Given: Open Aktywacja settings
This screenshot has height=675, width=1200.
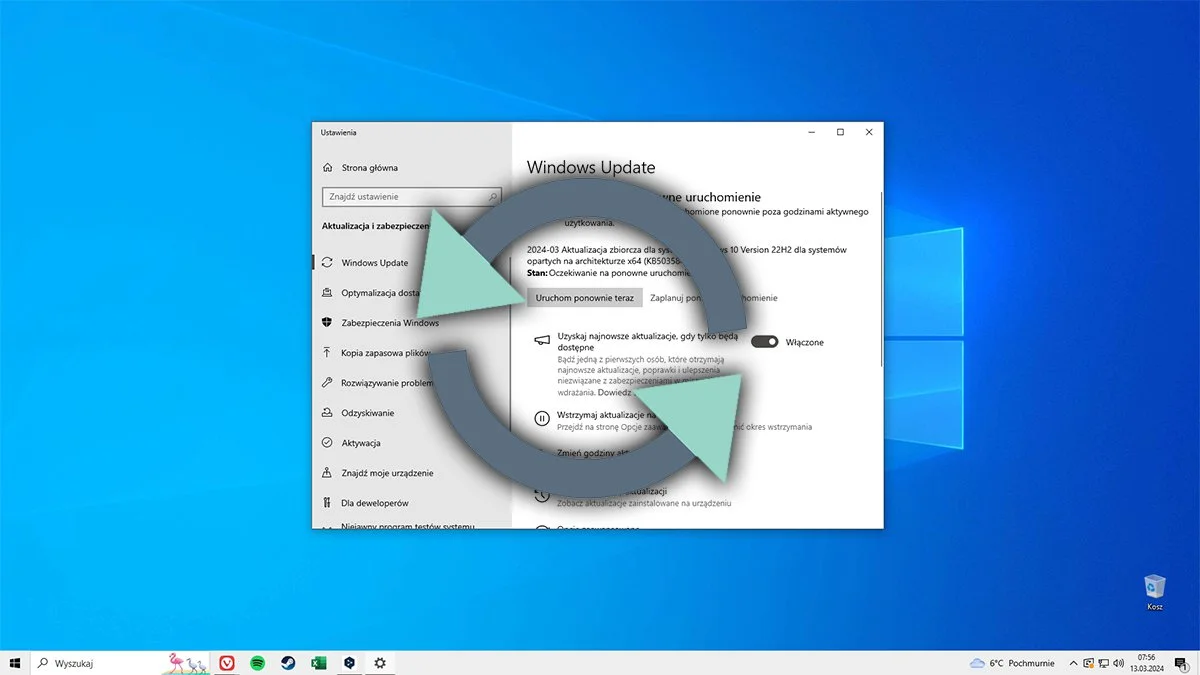Looking at the screenshot, I should pos(362,442).
